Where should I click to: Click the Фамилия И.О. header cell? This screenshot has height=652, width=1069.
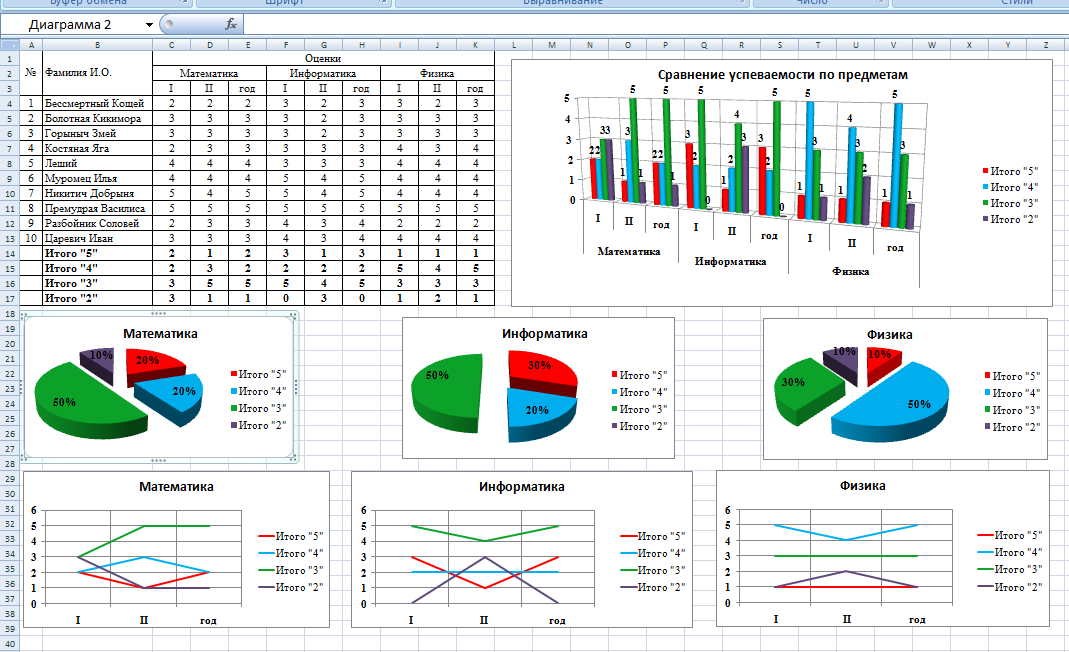97,73
